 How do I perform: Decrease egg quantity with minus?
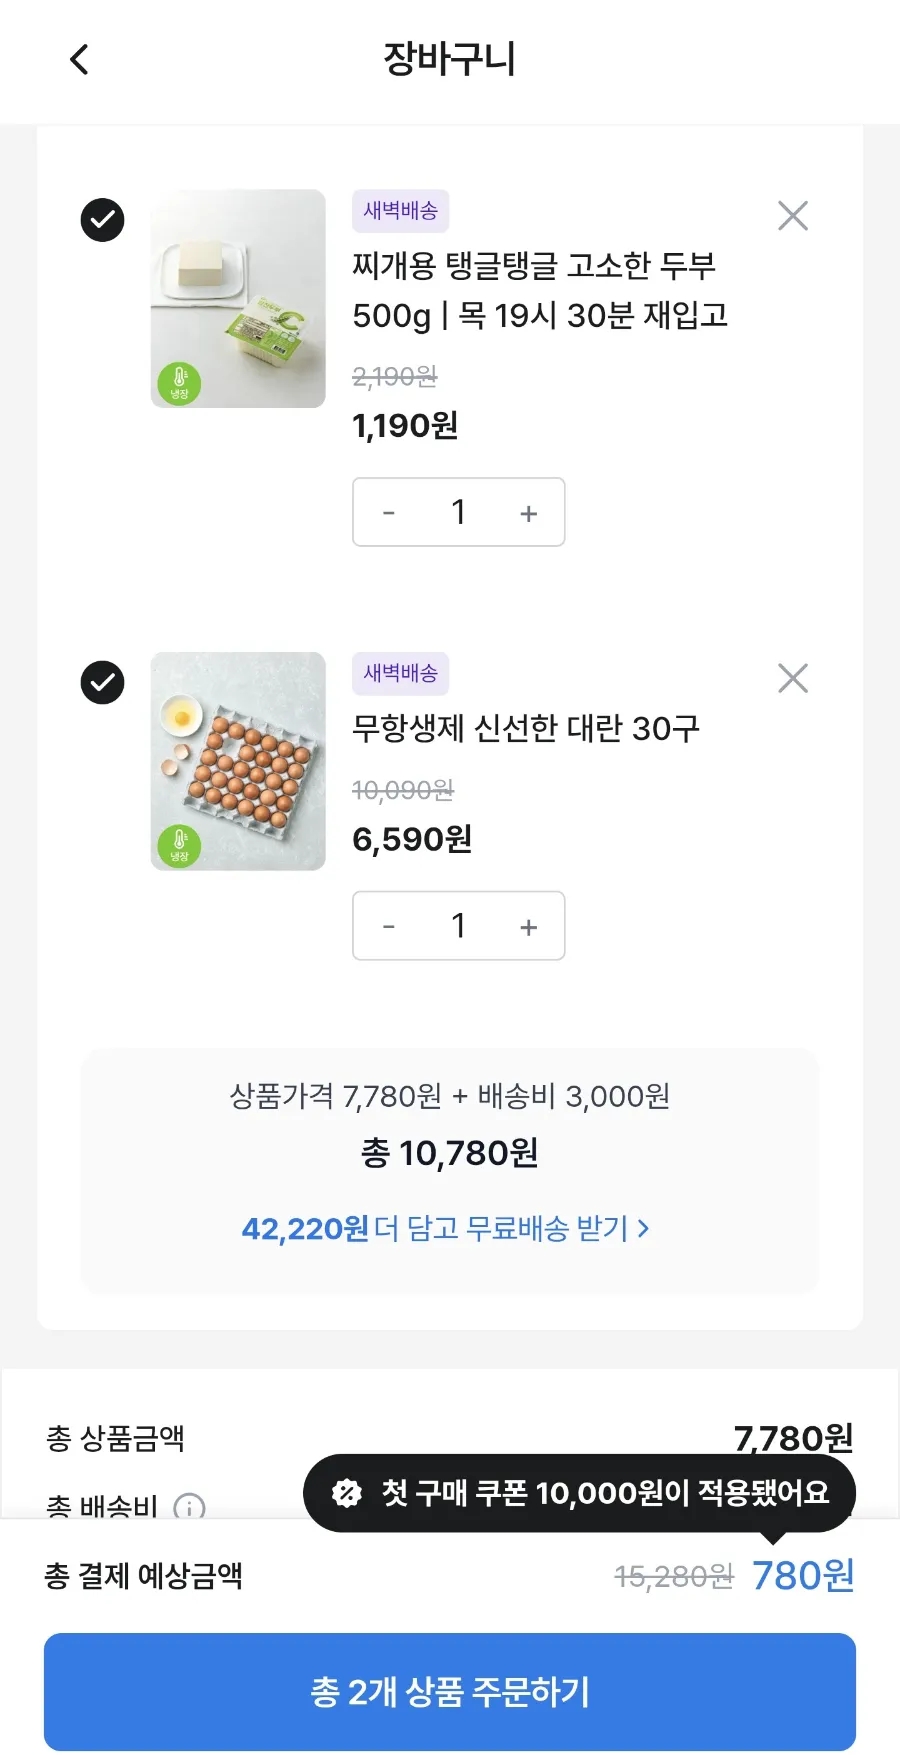pyautogui.click(x=389, y=927)
